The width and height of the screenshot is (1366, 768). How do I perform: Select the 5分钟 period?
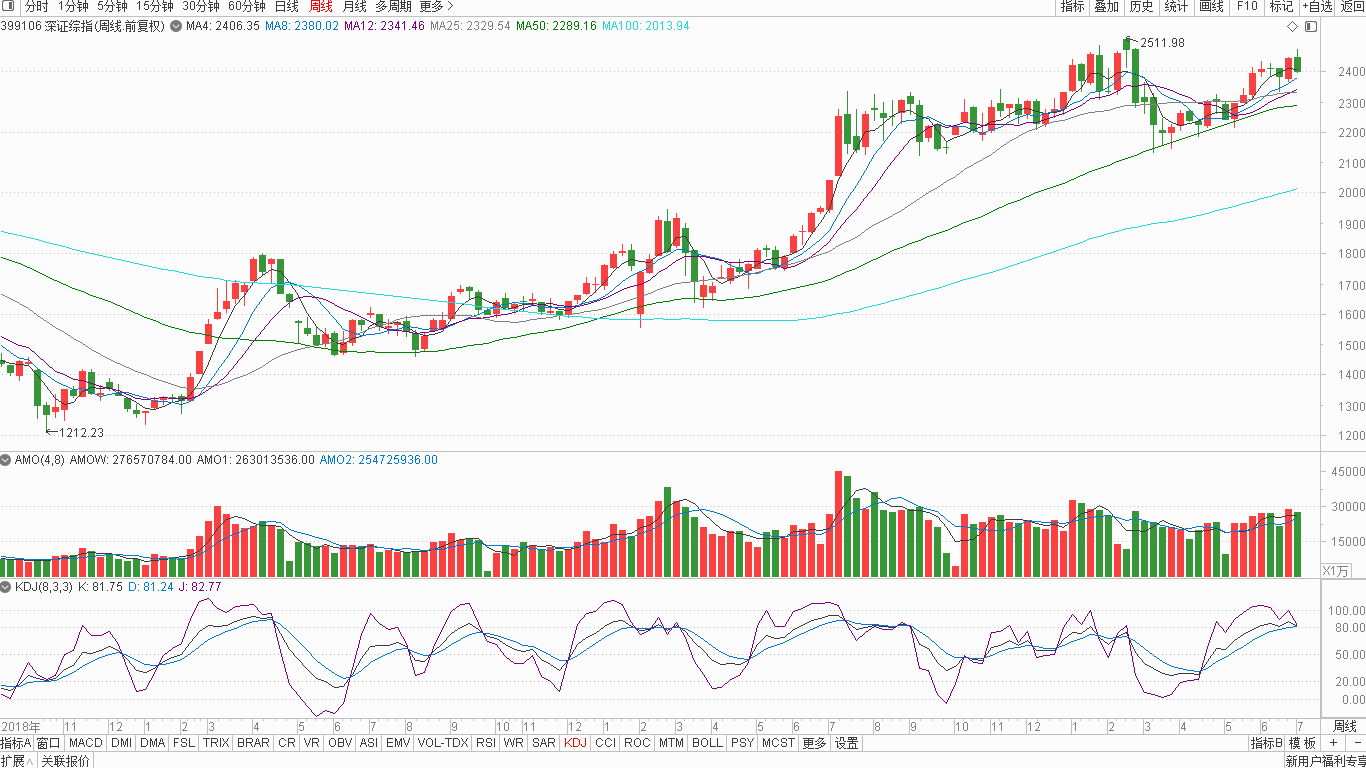113,6
